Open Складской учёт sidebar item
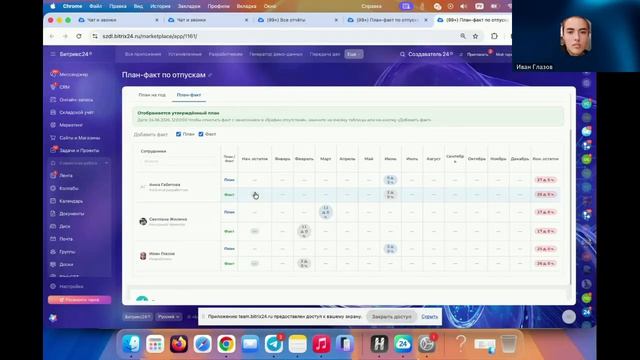 click(76, 112)
